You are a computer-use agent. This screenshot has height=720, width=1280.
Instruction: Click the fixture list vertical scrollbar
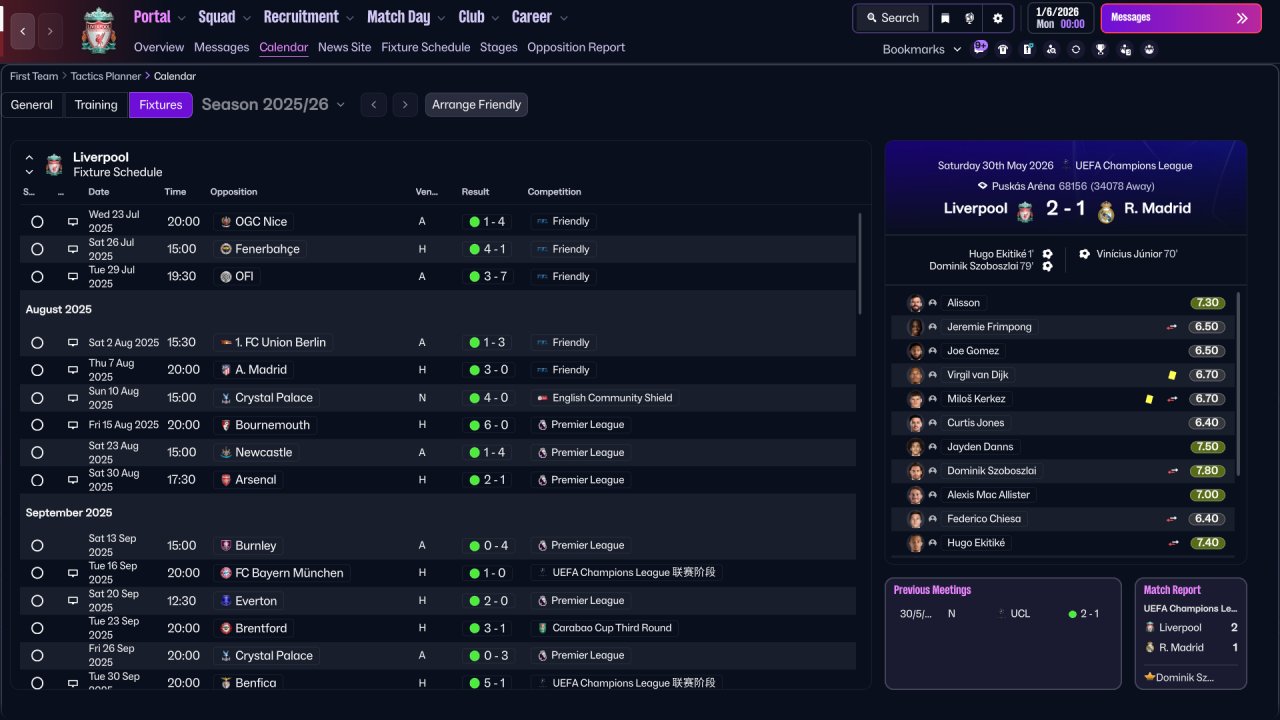click(x=859, y=263)
